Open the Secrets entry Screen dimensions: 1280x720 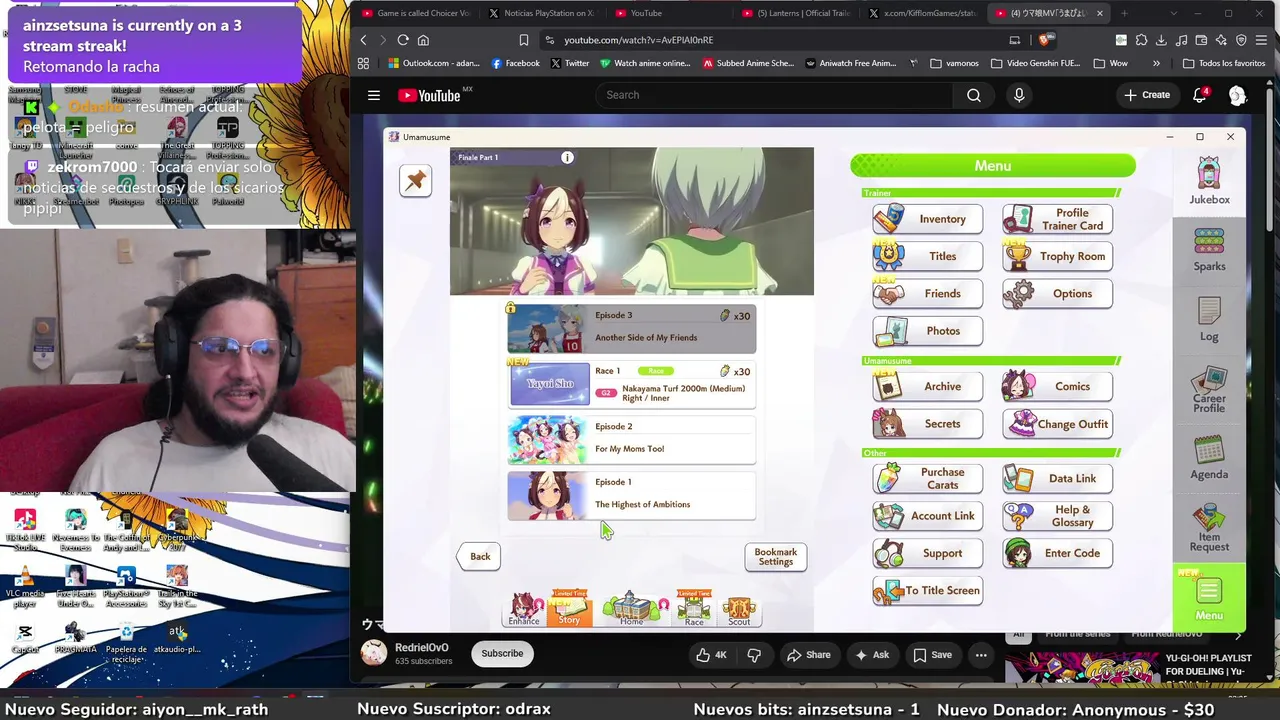click(927, 424)
